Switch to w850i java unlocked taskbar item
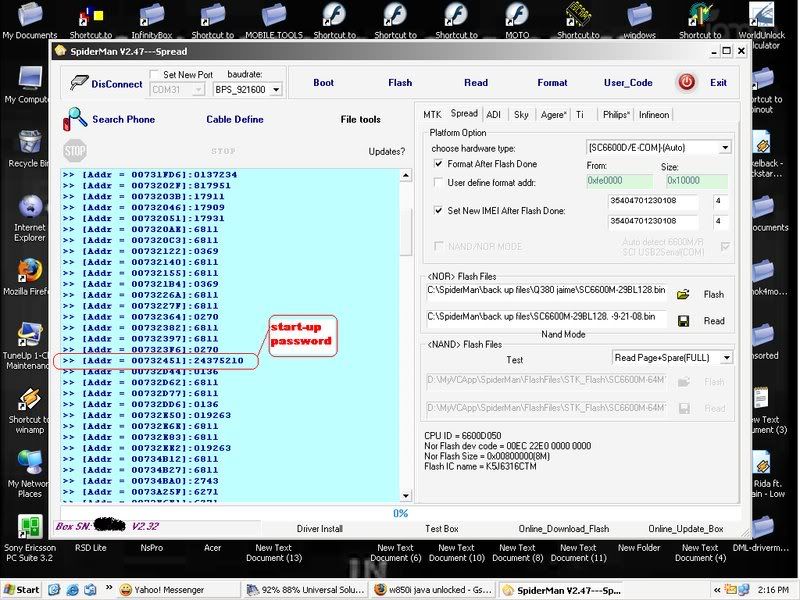 click(432, 590)
